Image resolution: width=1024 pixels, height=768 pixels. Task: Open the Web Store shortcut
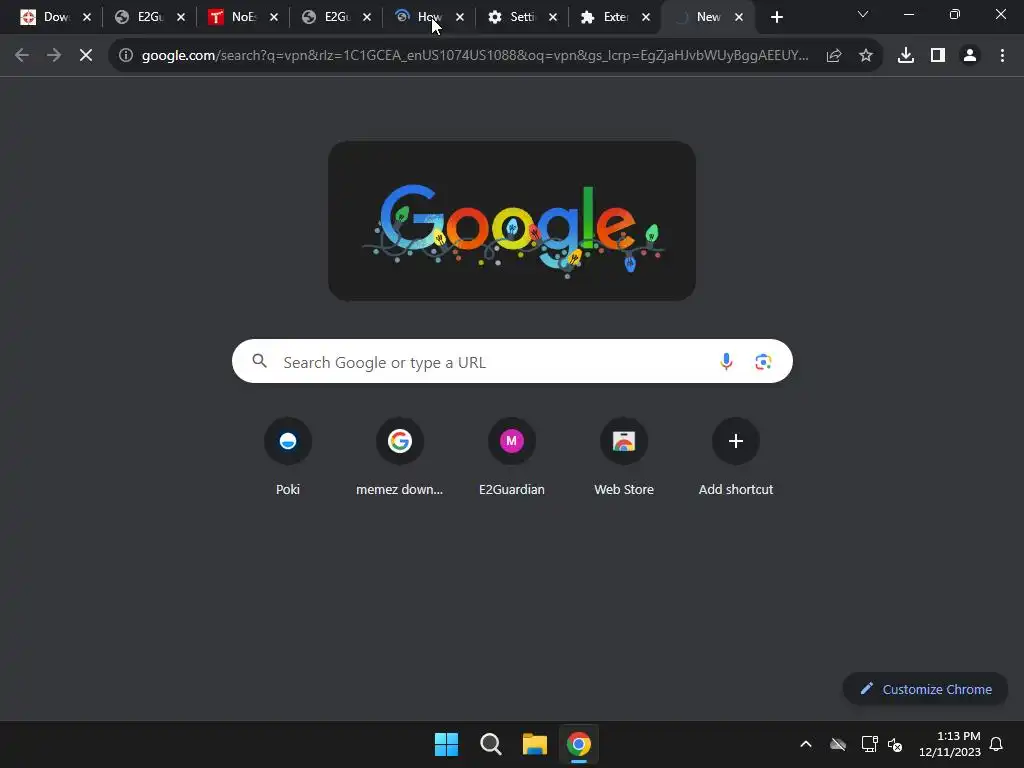coord(624,457)
